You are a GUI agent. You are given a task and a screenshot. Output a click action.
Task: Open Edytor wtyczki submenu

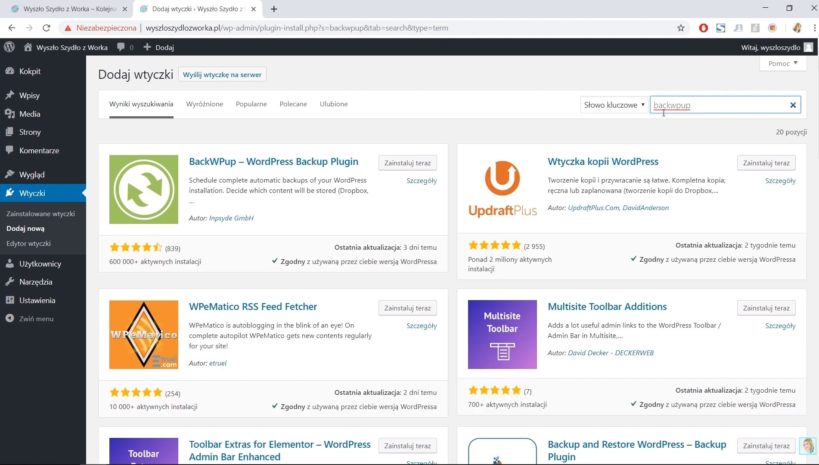(x=29, y=243)
